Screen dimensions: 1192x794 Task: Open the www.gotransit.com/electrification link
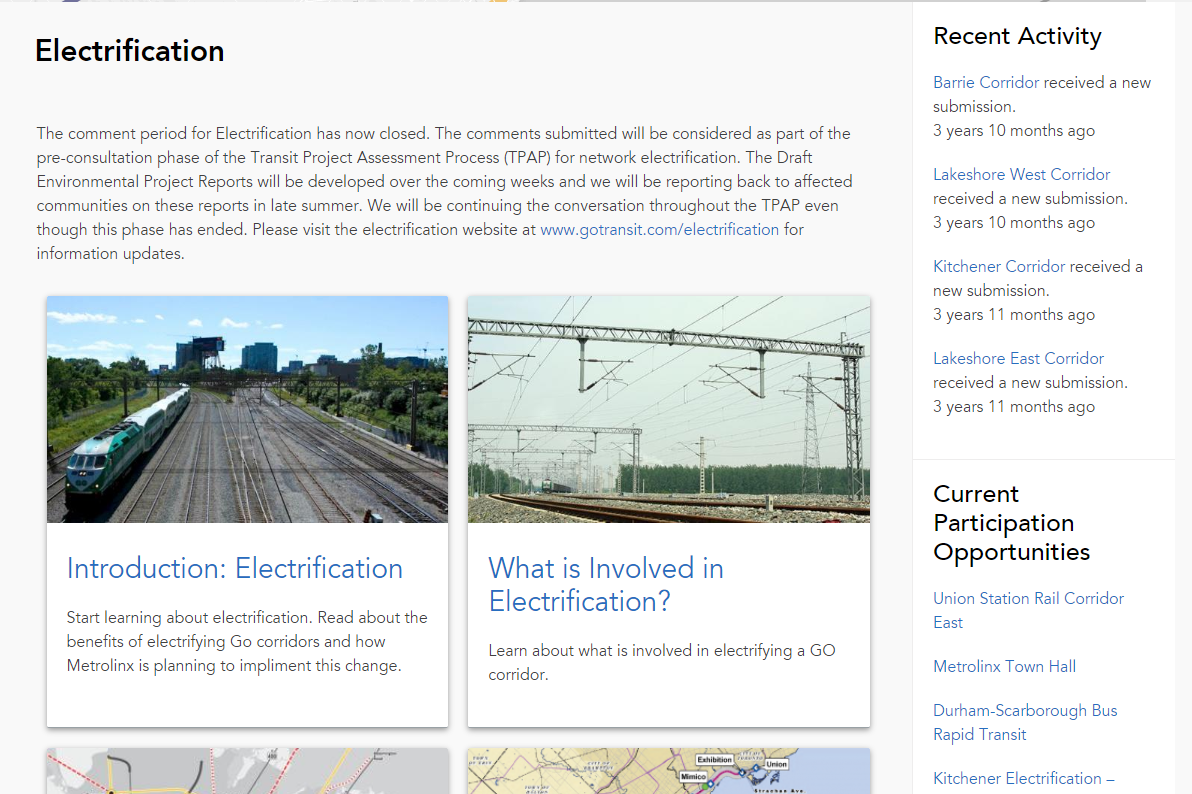(659, 229)
